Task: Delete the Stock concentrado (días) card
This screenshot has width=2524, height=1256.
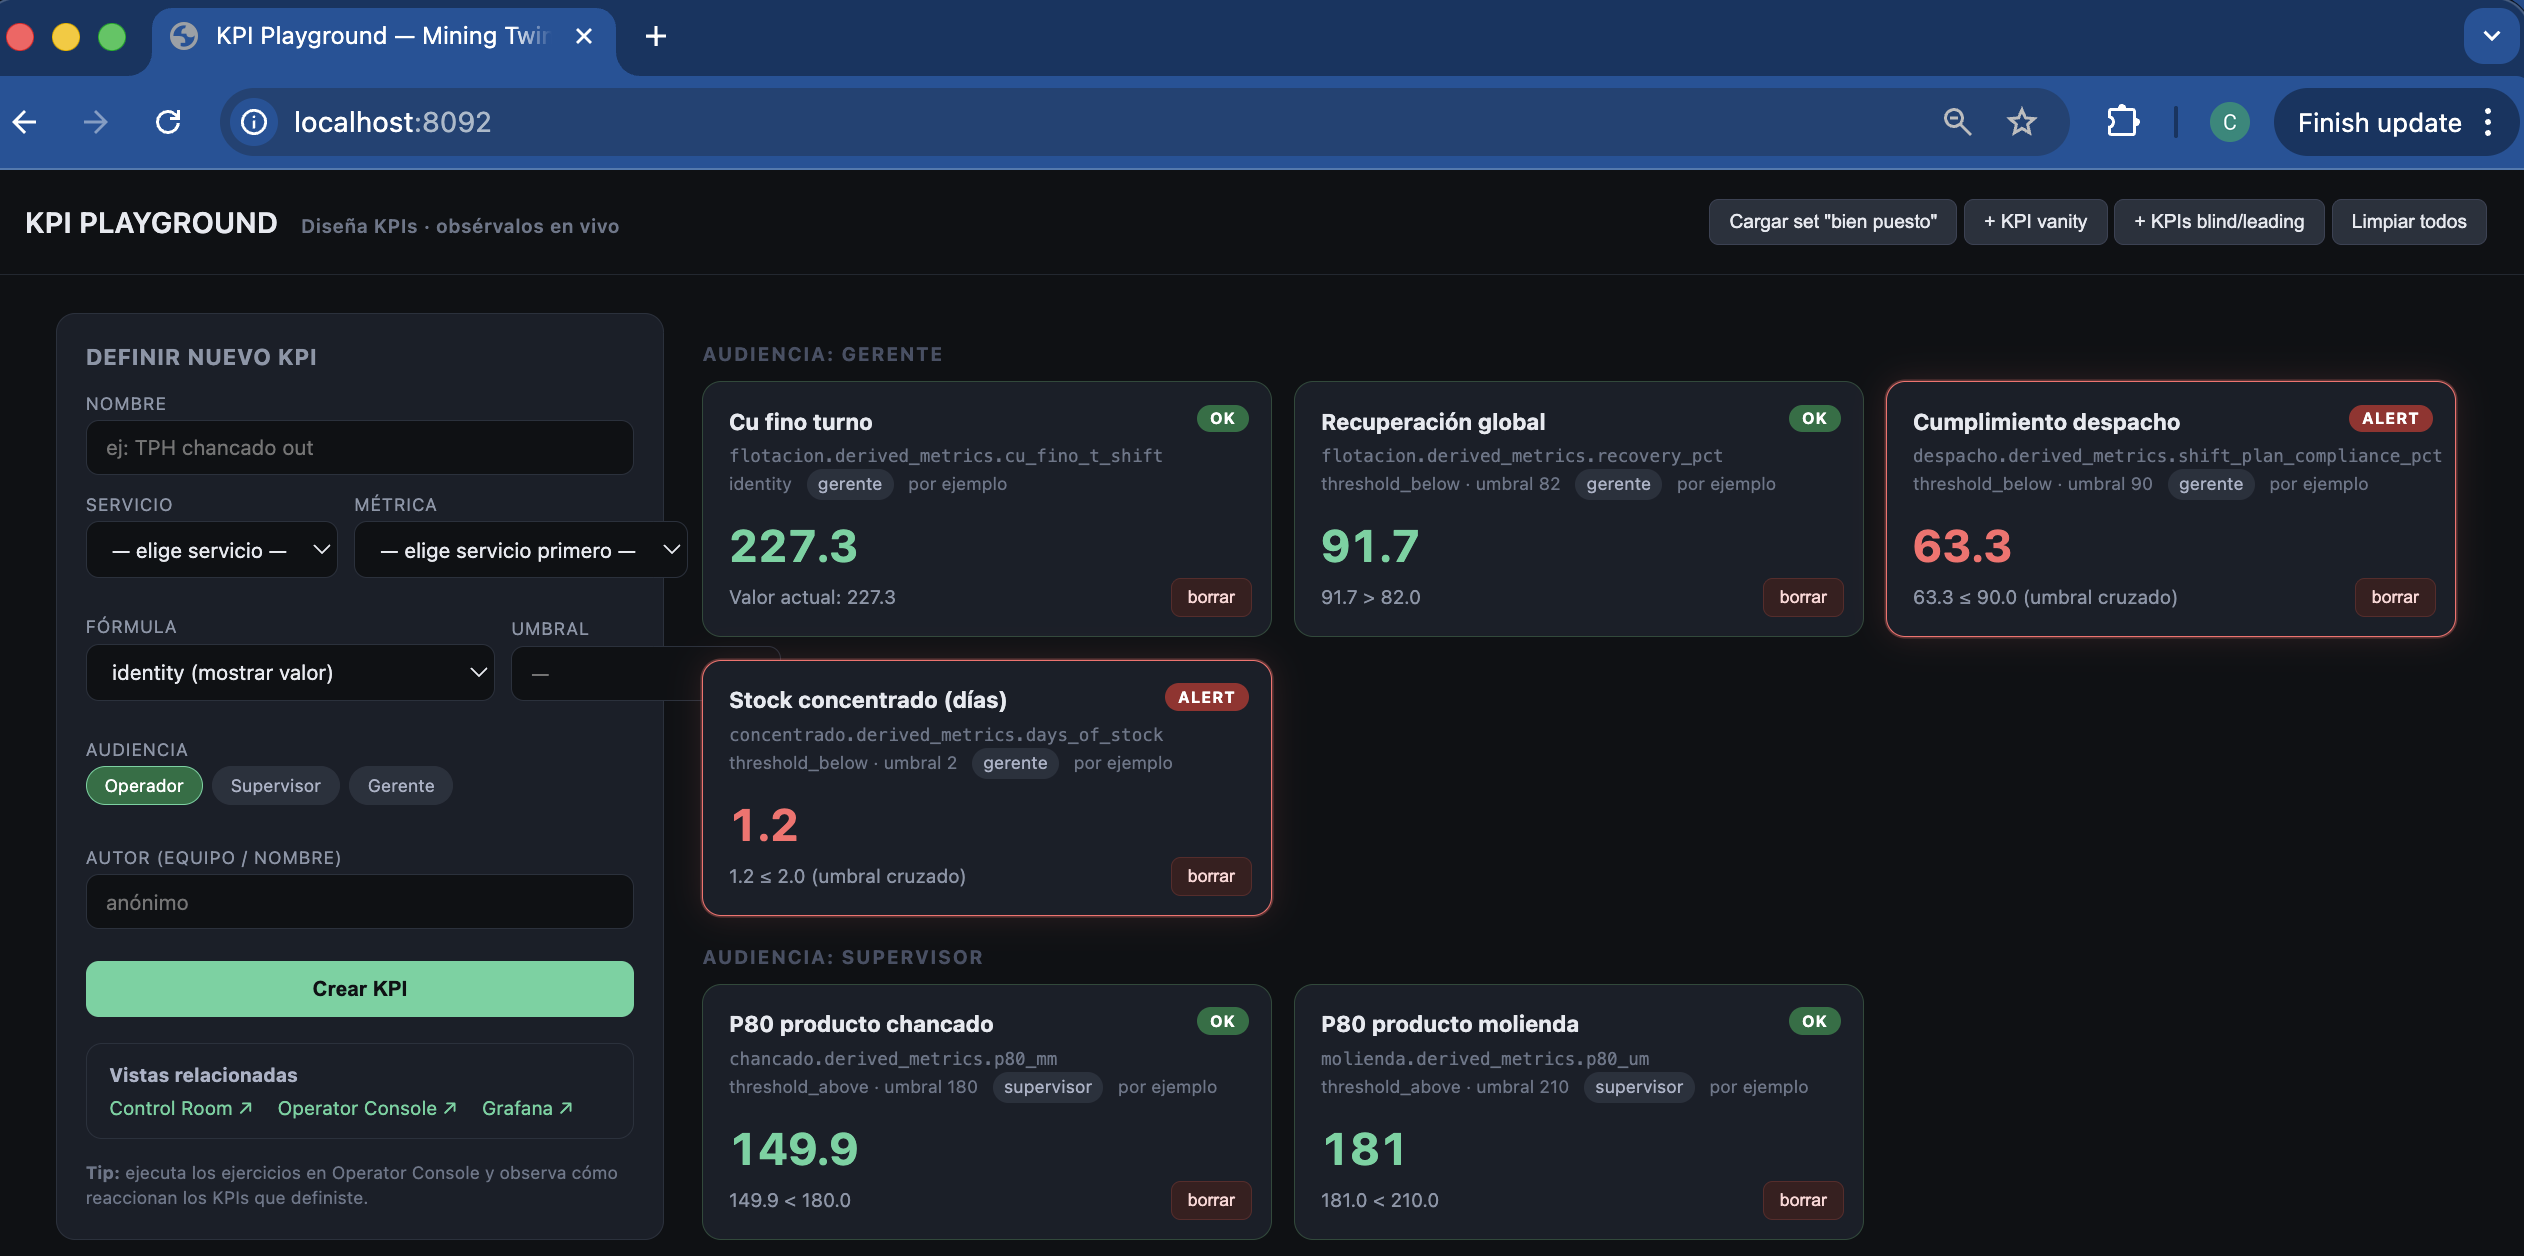Action: [1211, 876]
